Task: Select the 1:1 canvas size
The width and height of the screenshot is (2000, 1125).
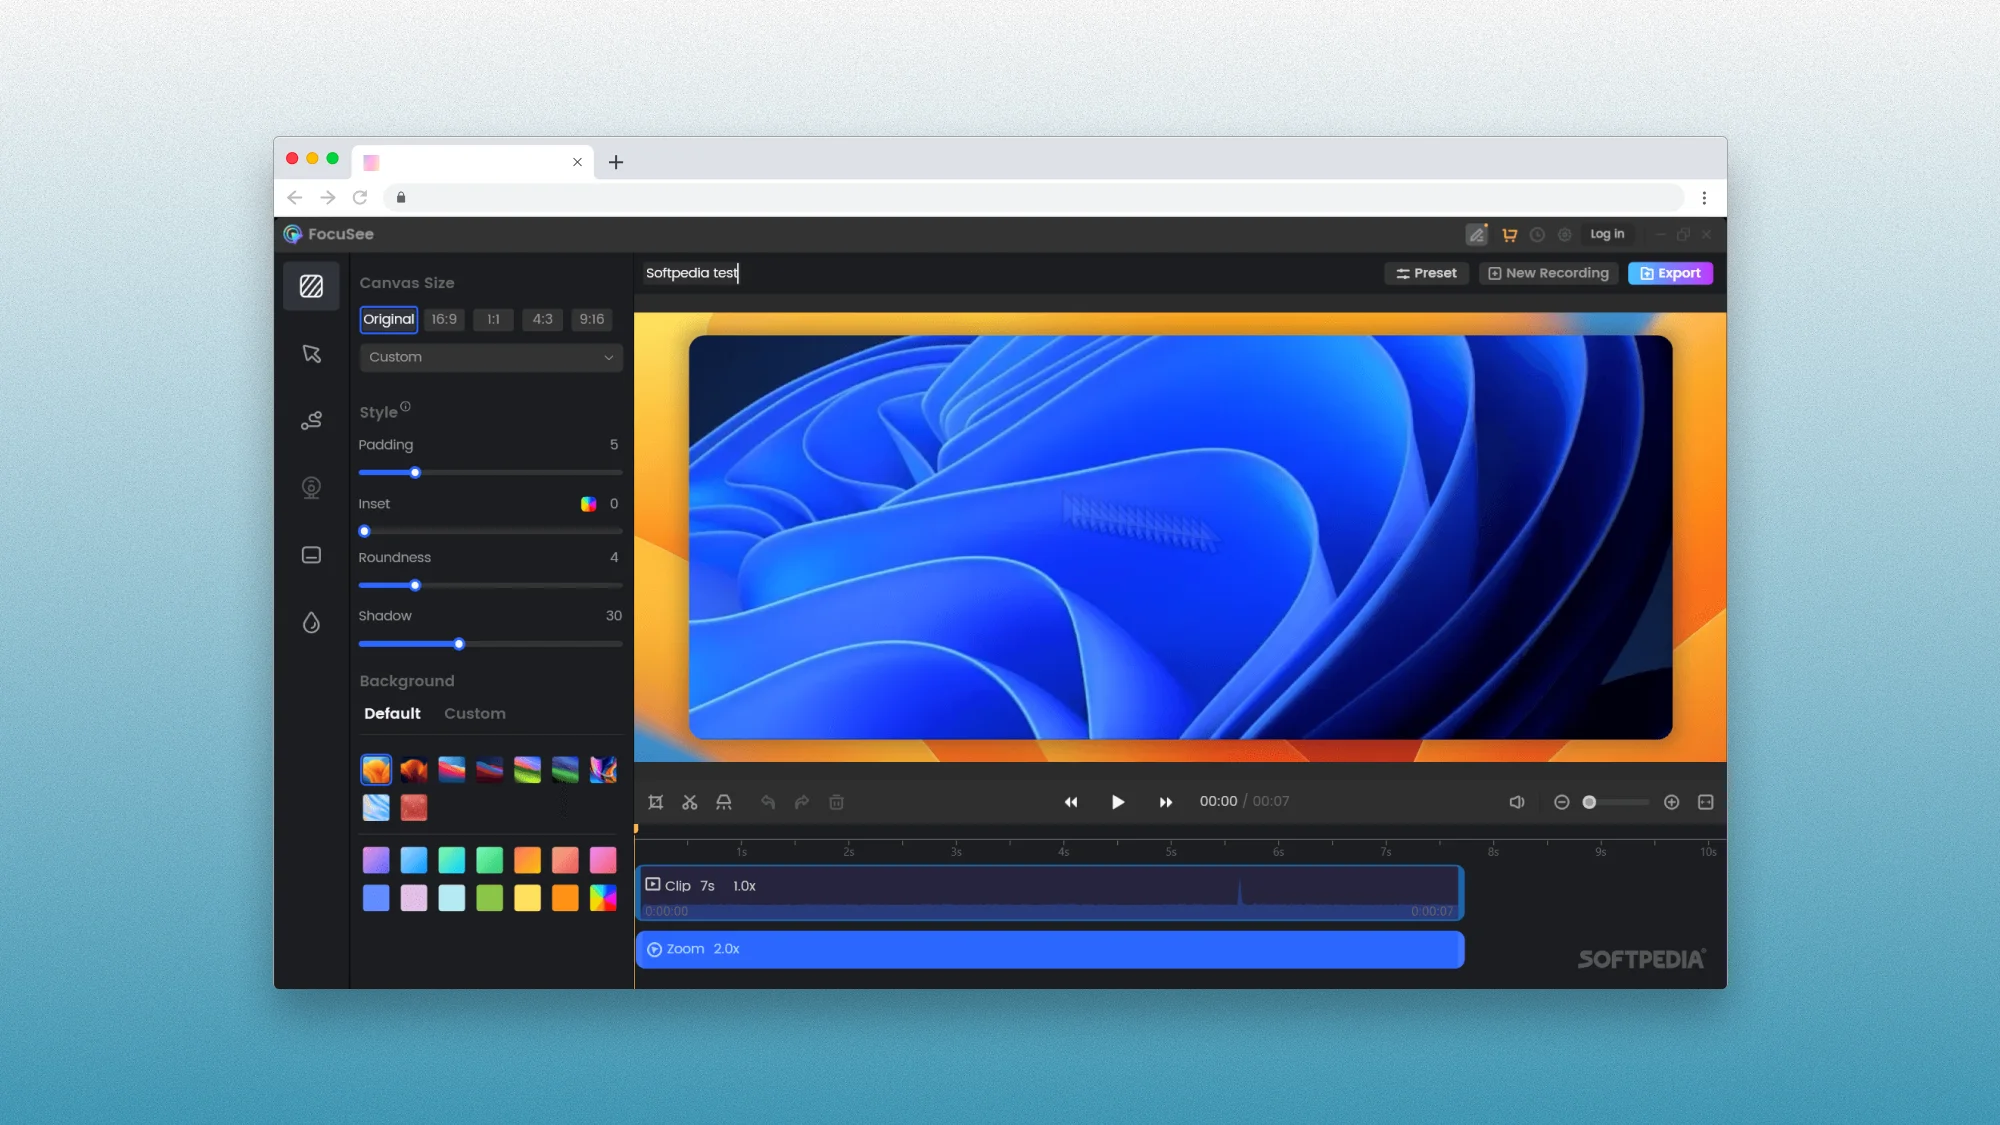Action: pyautogui.click(x=493, y=319)
